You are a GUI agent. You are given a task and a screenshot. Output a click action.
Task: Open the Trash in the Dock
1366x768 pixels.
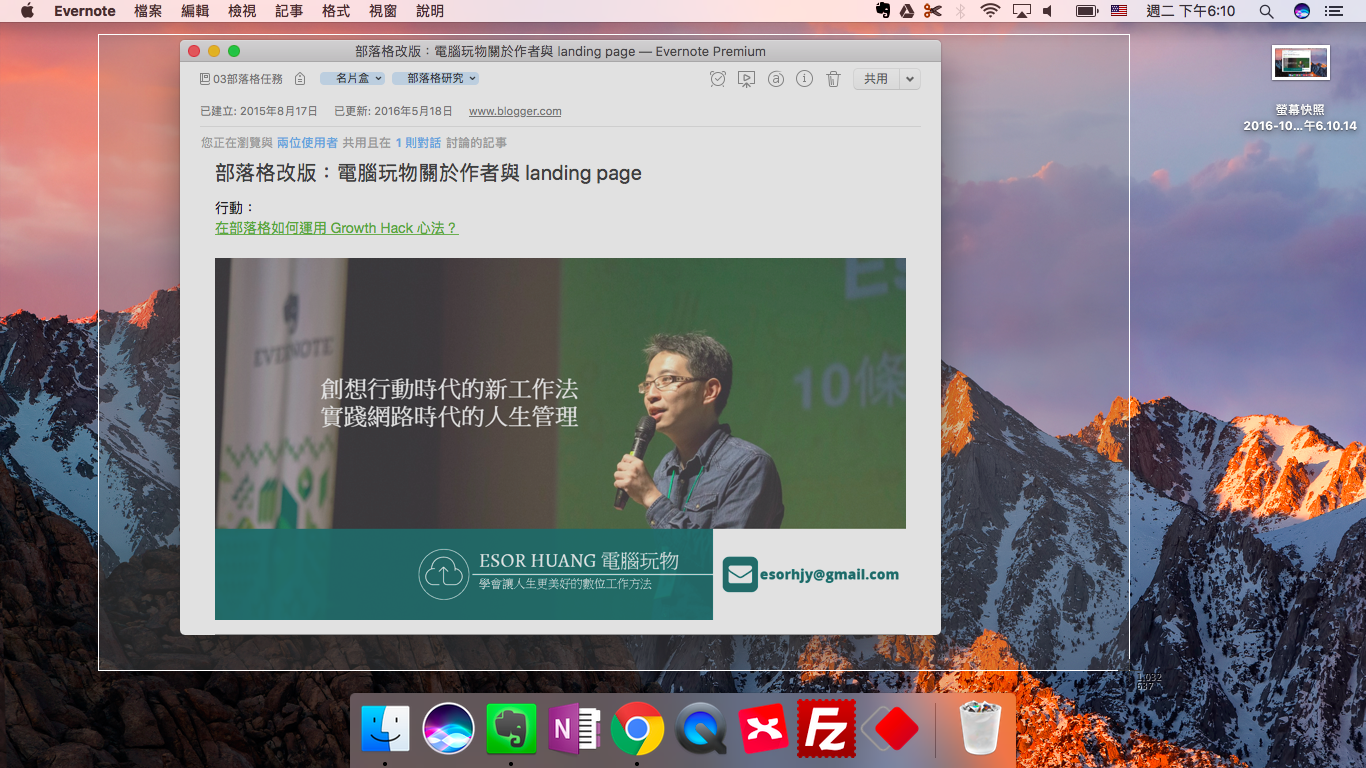click(x=980, y=728)
